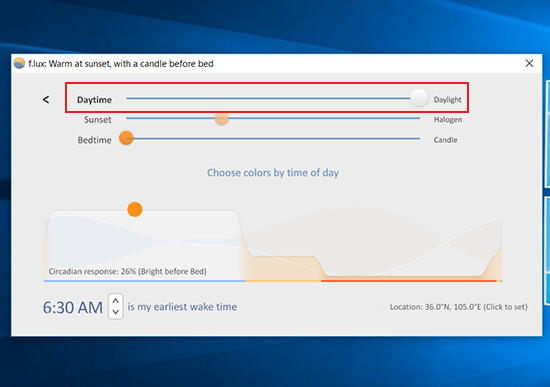Open Choose colors by time of day
The height and width of the screenshot is (387, 550).
[x=273, y=173]
